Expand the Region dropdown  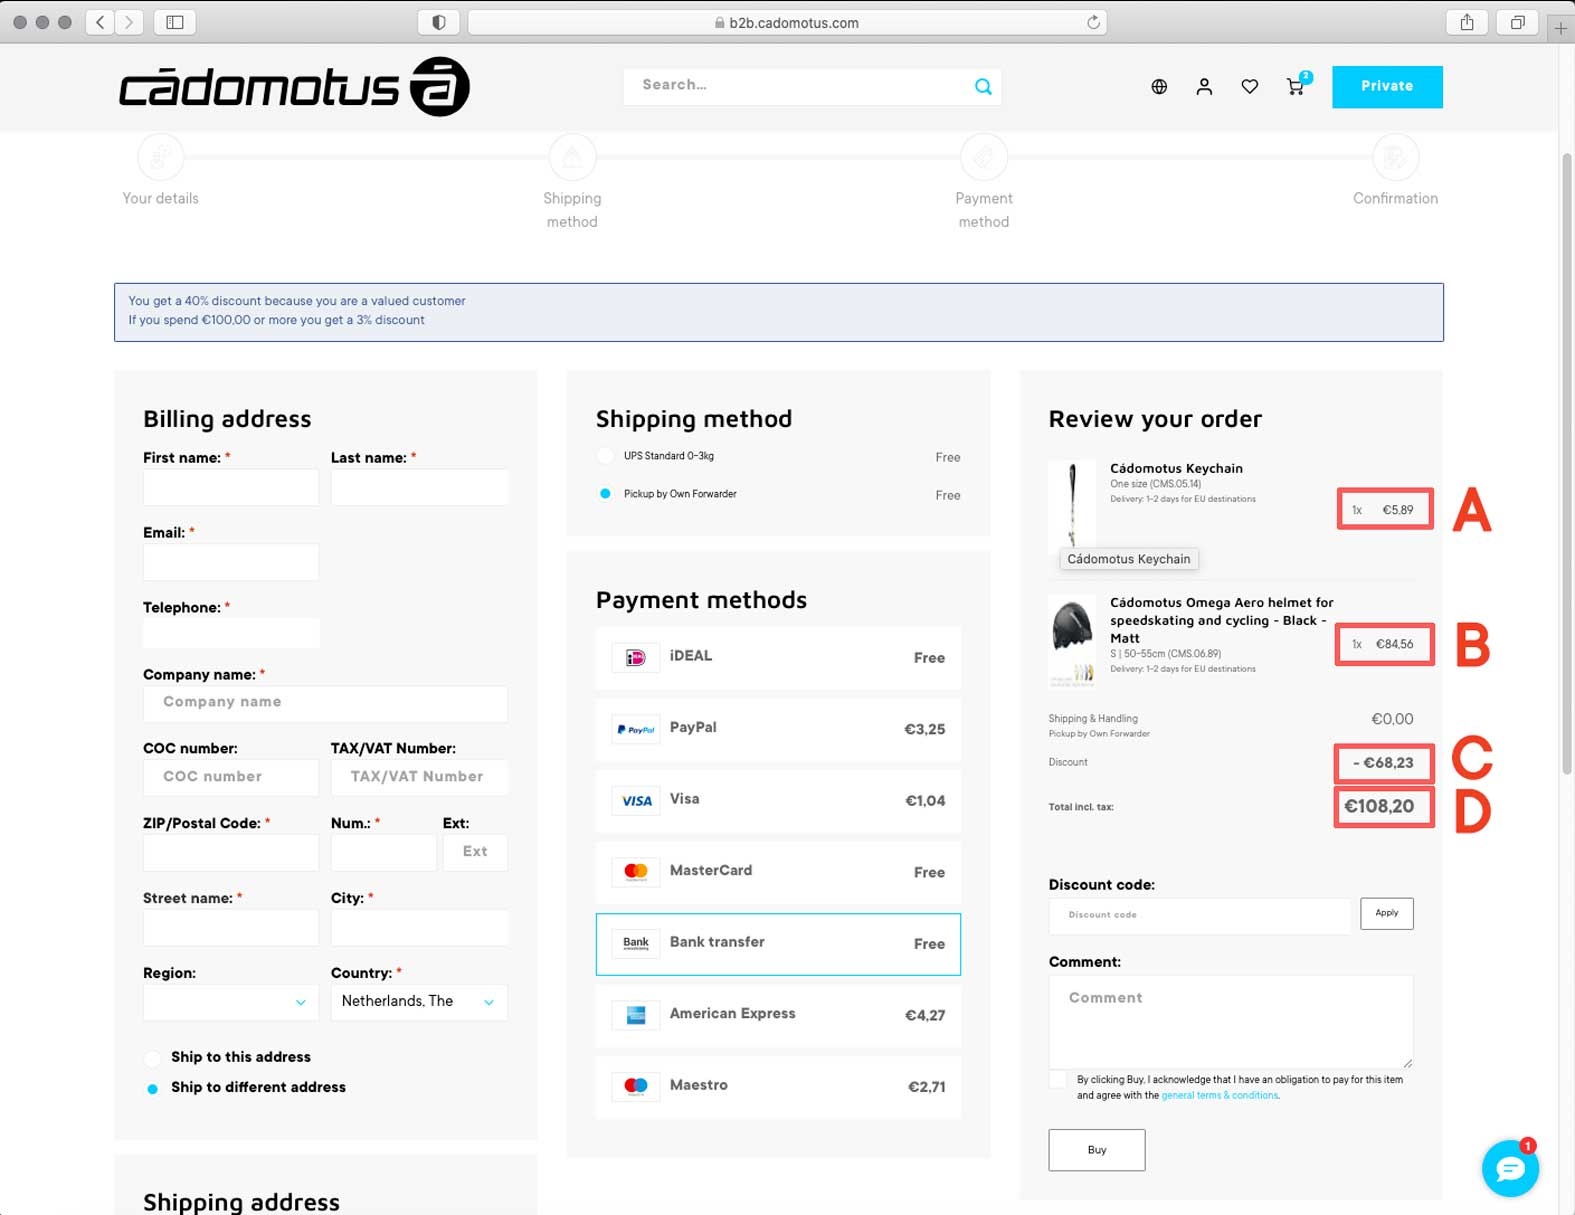coord(230,1002)
